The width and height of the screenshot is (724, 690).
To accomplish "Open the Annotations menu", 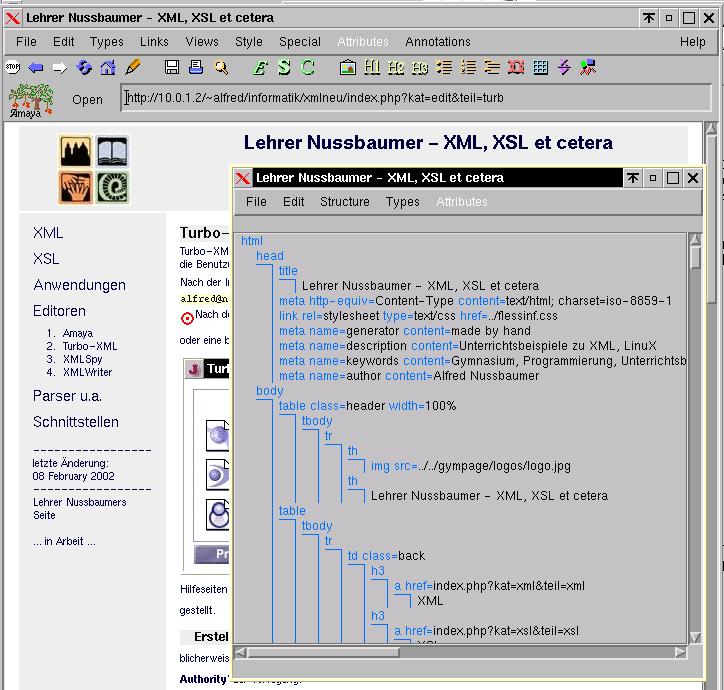I will (x=438, y=42).
